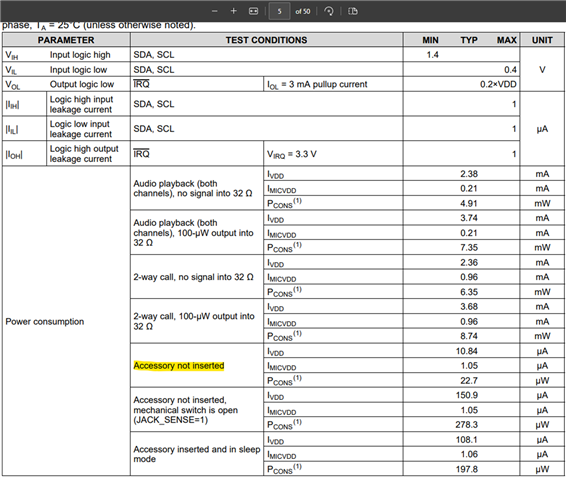
Task: Select the 'Input logic low' parameter text
Action: coord(78,70)
